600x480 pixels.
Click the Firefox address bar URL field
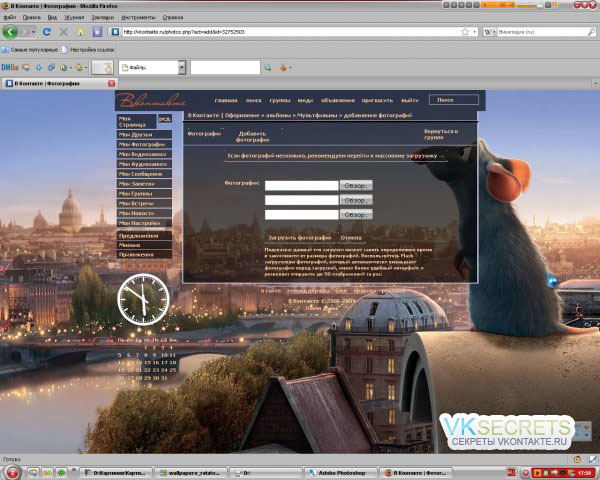(x=291, y=32)
